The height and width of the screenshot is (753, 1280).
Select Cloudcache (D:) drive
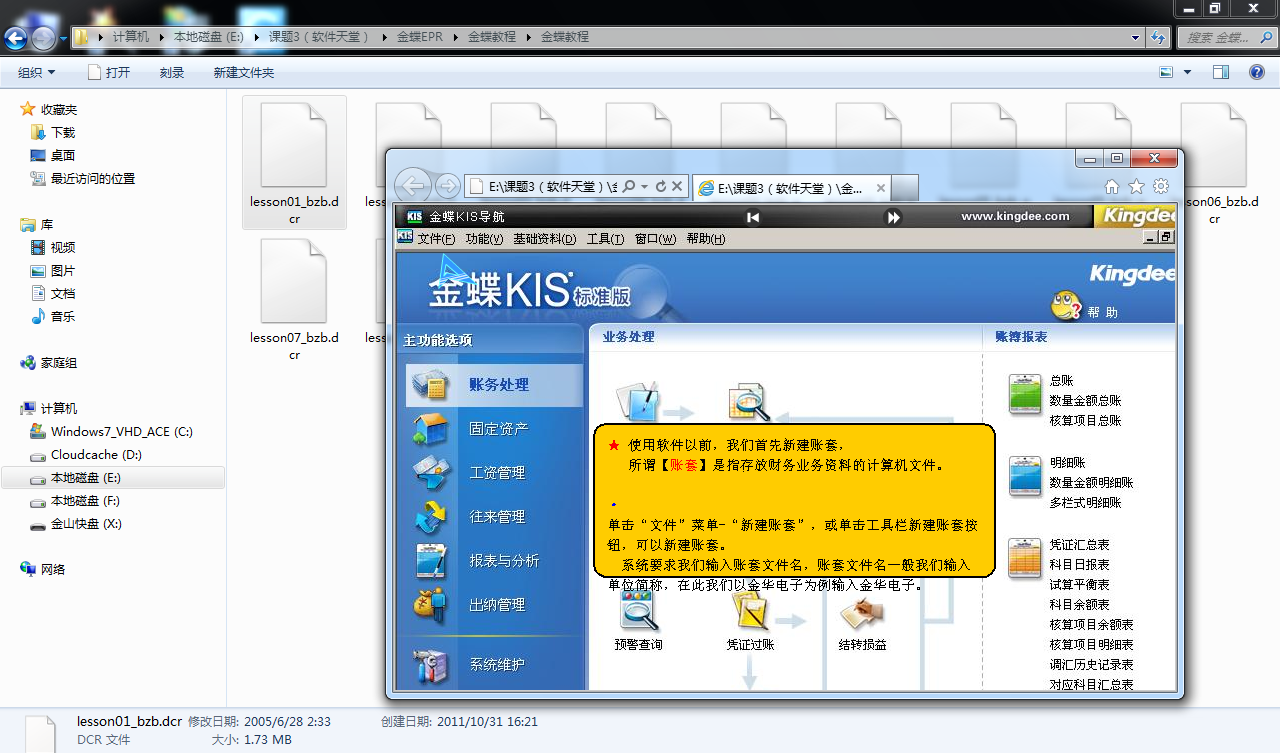pyautogui.click(x=86, y=455)
